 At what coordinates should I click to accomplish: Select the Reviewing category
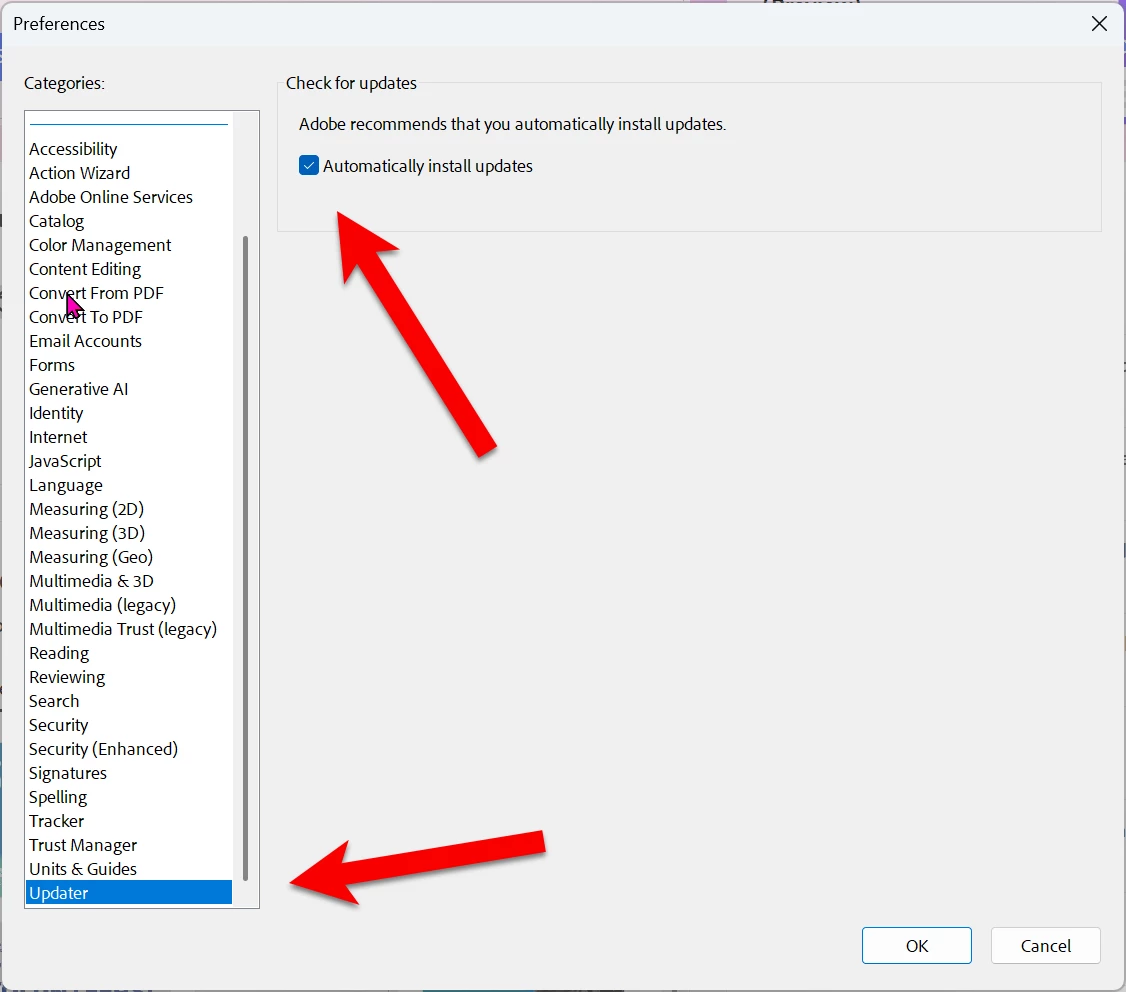pos(68,677)
